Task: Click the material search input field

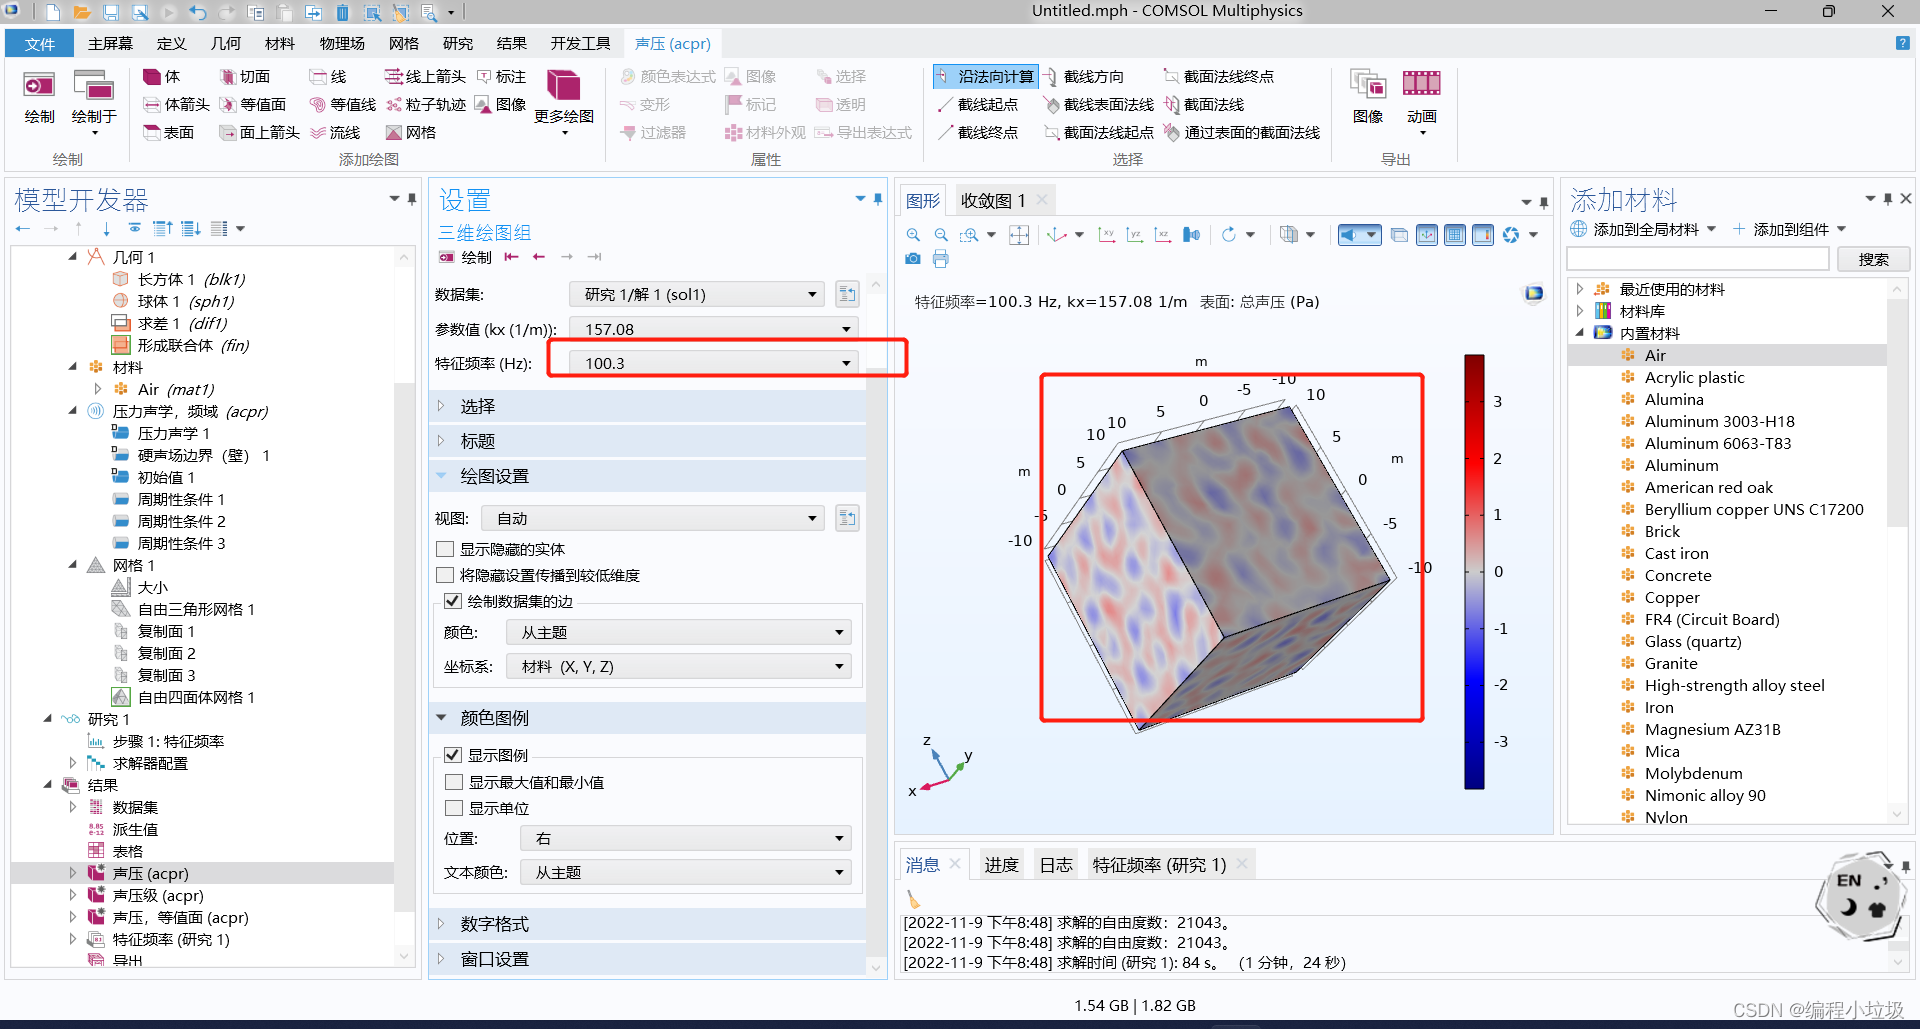Action: click(1699, 259)
